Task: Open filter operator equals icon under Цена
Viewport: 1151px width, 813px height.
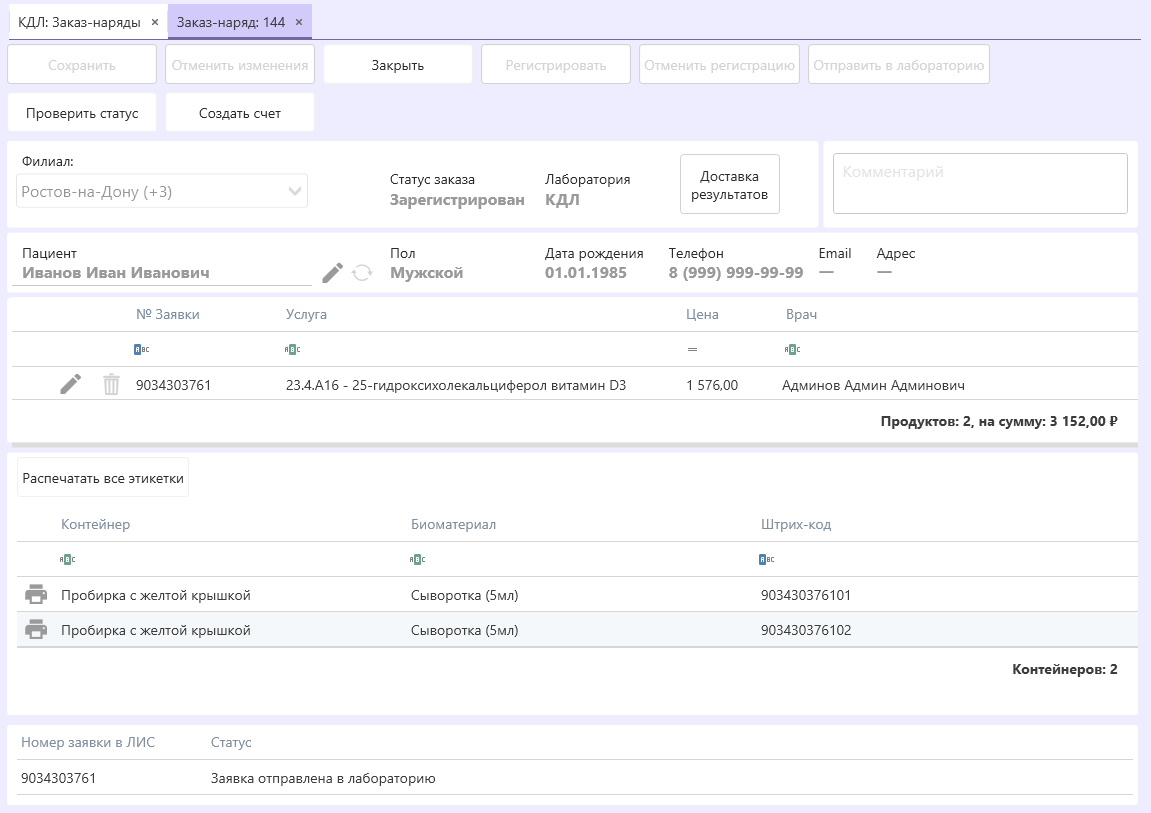Action: click(x=692, y=349)
